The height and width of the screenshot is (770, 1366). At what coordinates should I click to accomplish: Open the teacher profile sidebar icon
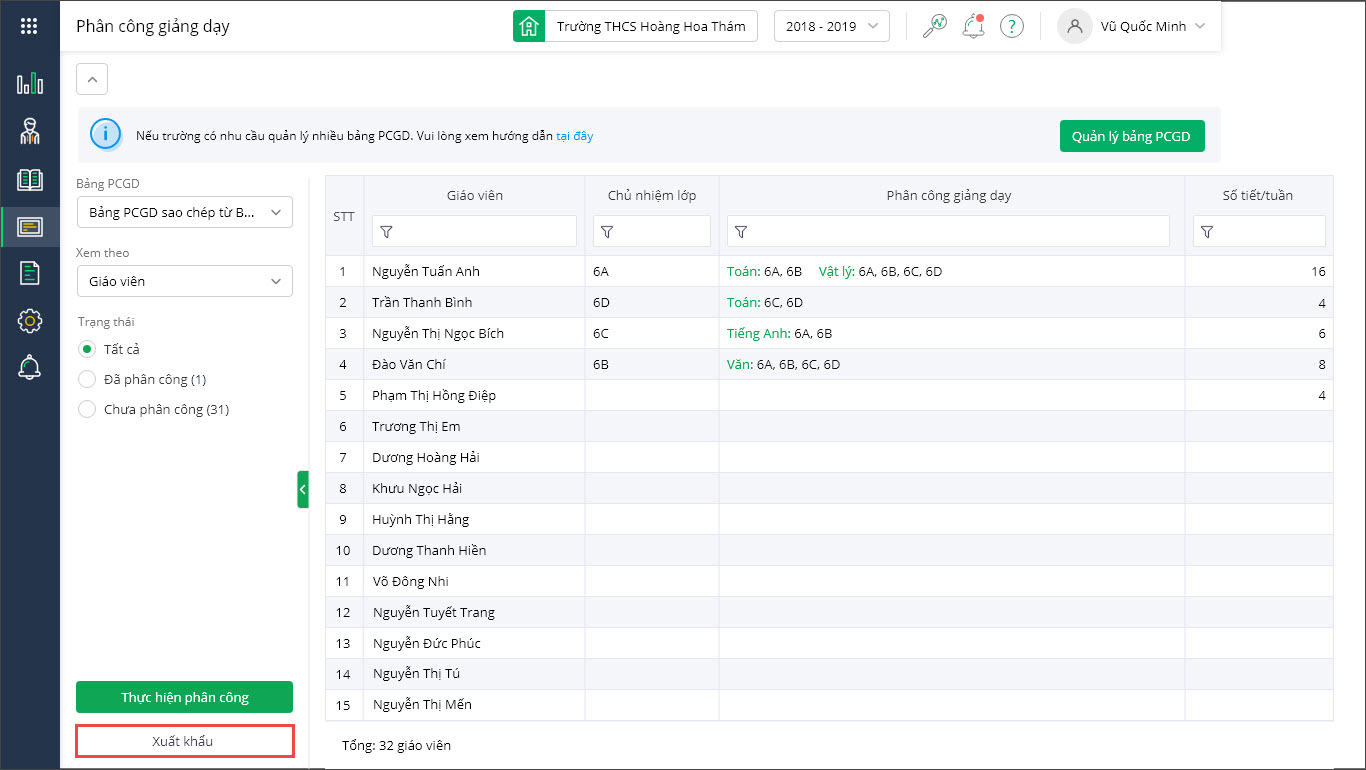[x=30, y=131]
